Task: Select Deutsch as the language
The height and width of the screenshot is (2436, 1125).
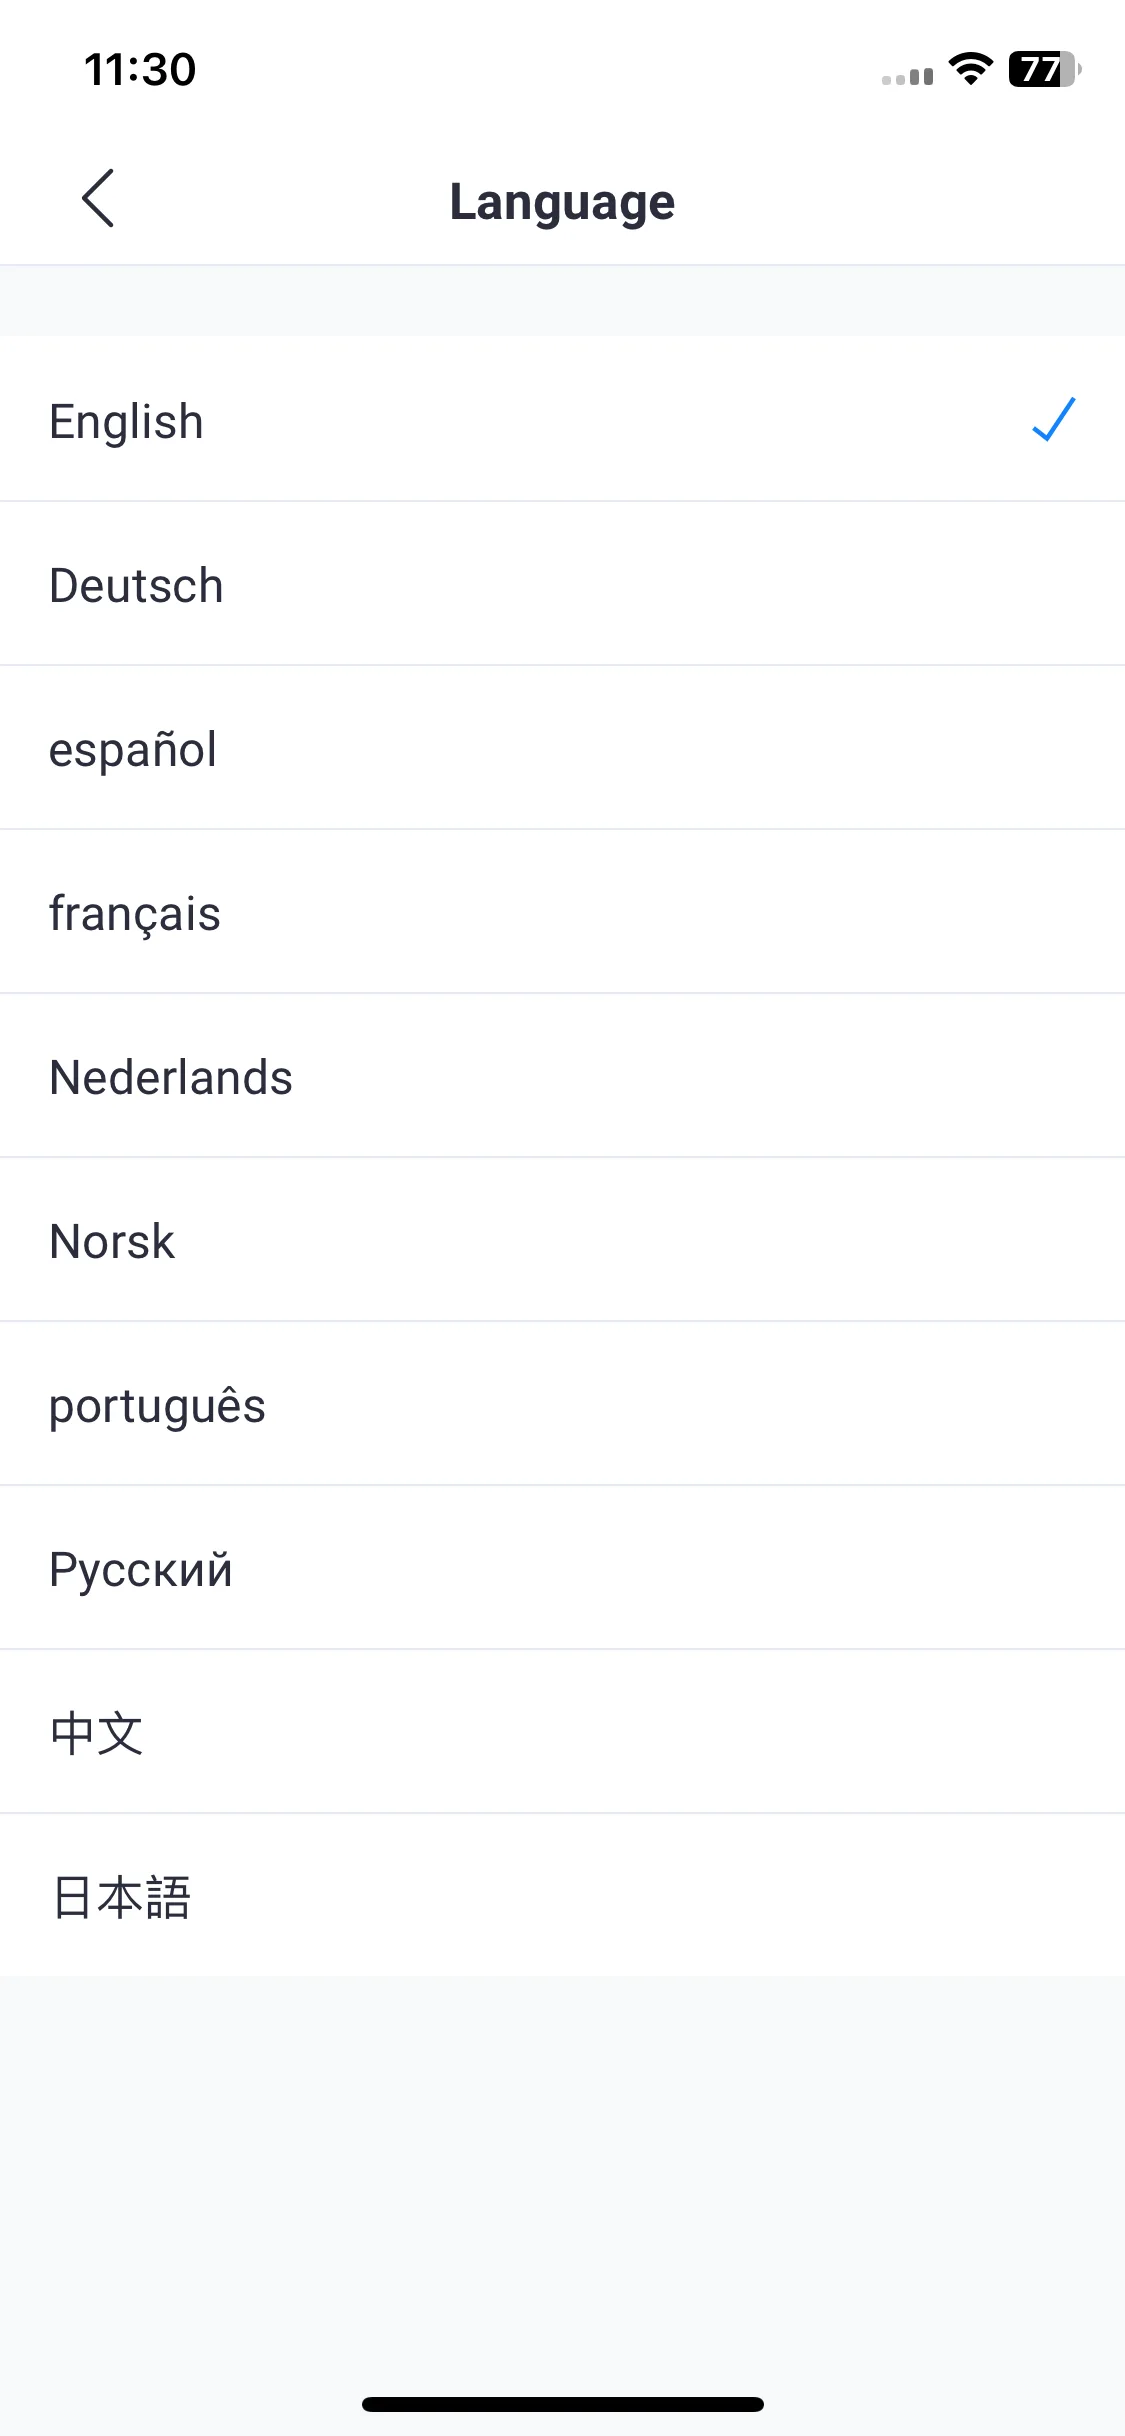Action: pyautogui.click(x=562, y=584)
